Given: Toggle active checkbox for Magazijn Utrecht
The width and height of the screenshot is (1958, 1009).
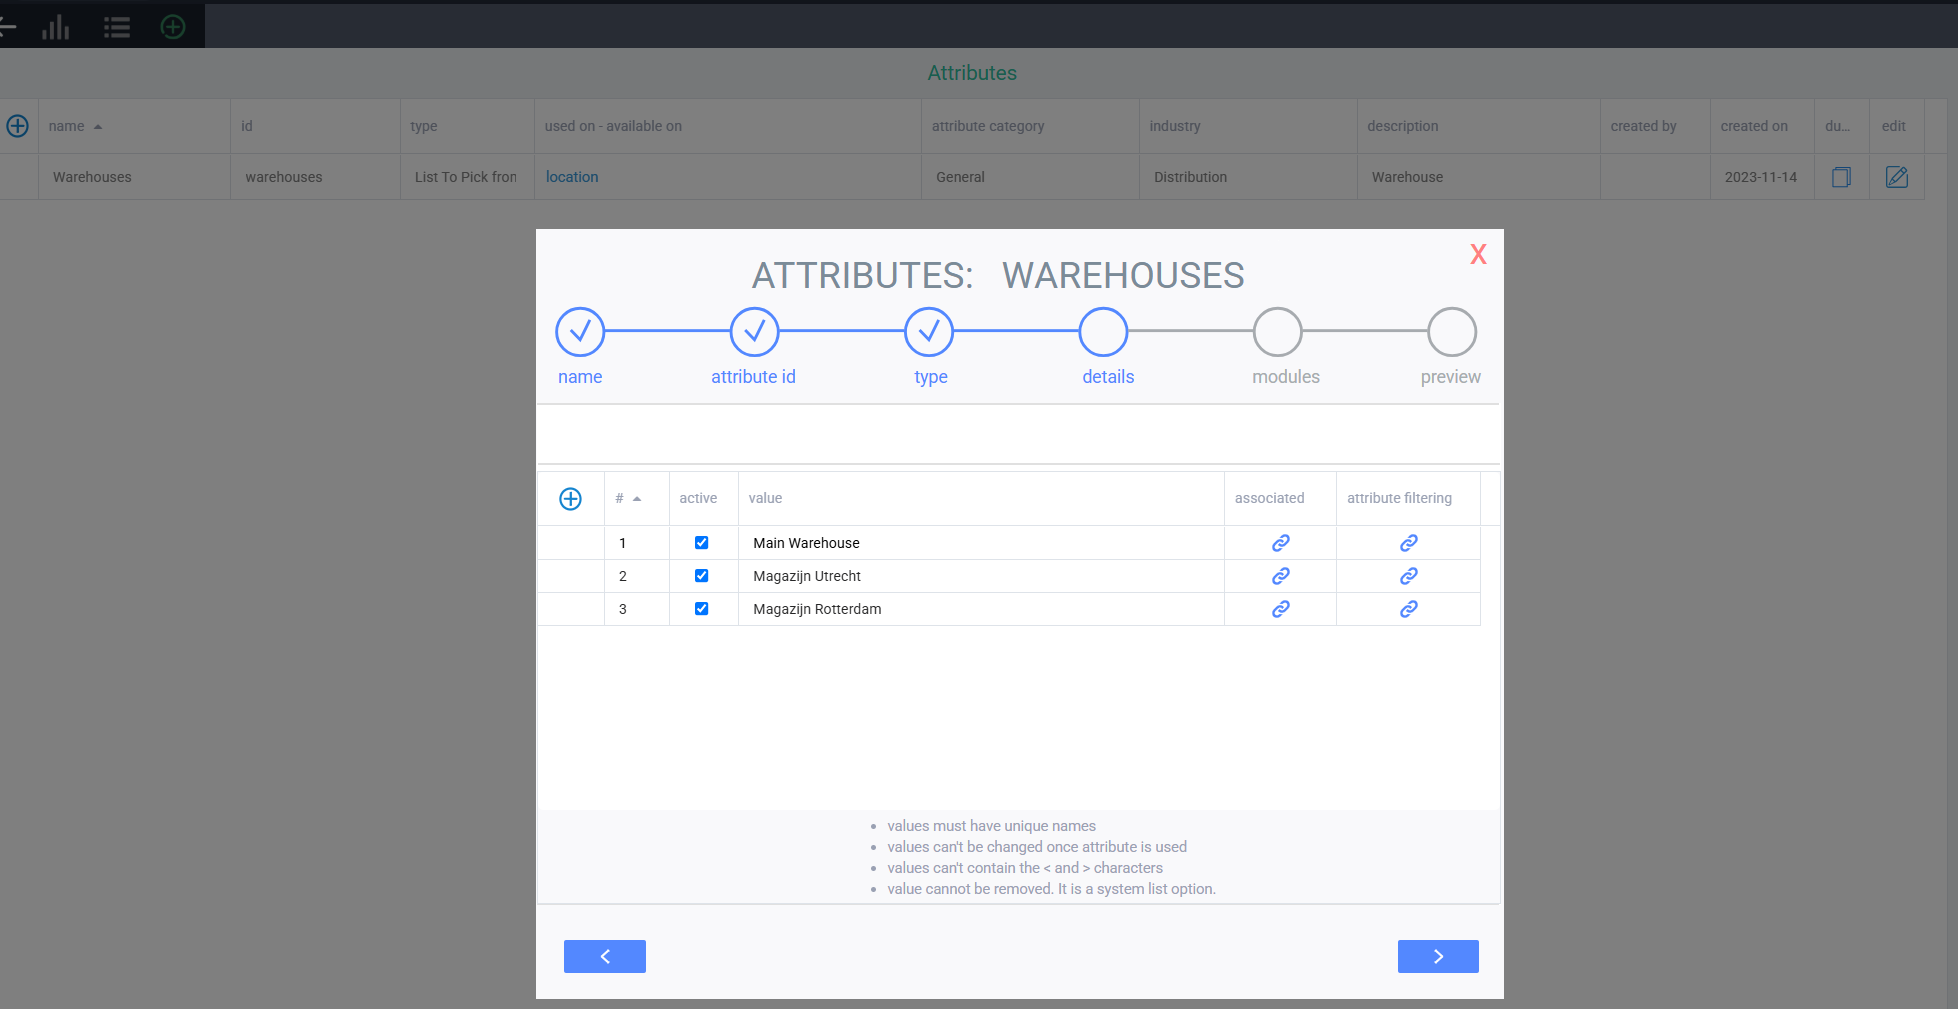Looking at the screenshot, I should pyautogui.click(x=701, y=576).
